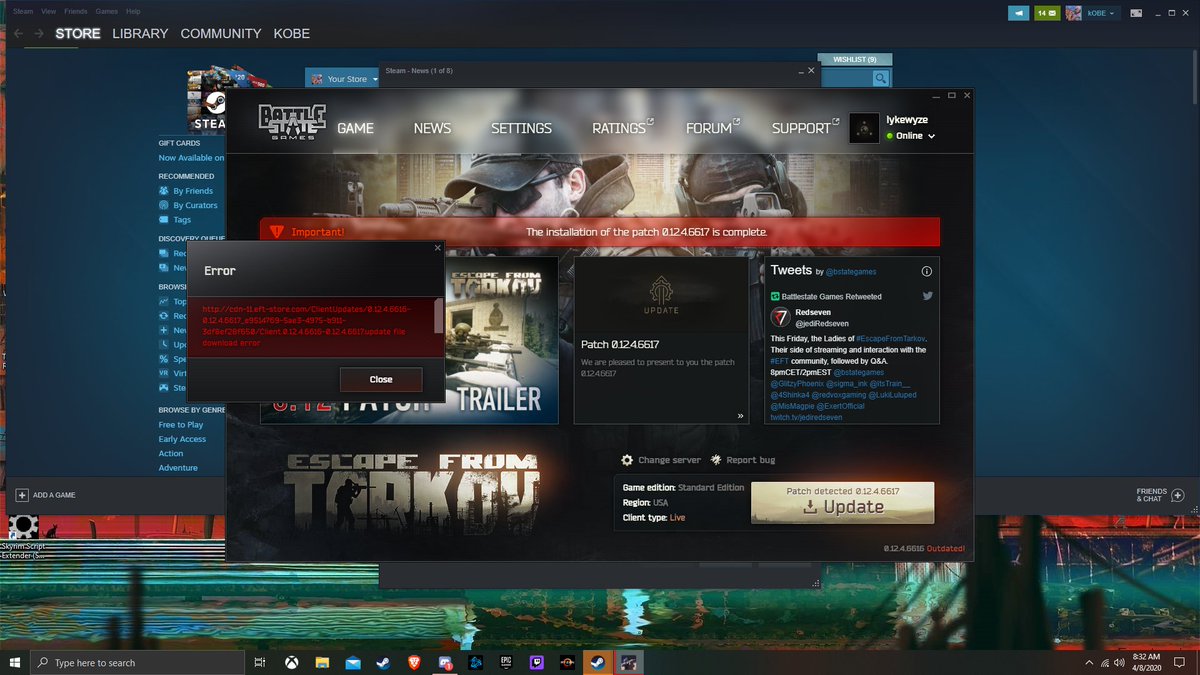Screen dimensions: 1200x675
Task: Close the Error dialog with Close button
Action: (381, 379)
